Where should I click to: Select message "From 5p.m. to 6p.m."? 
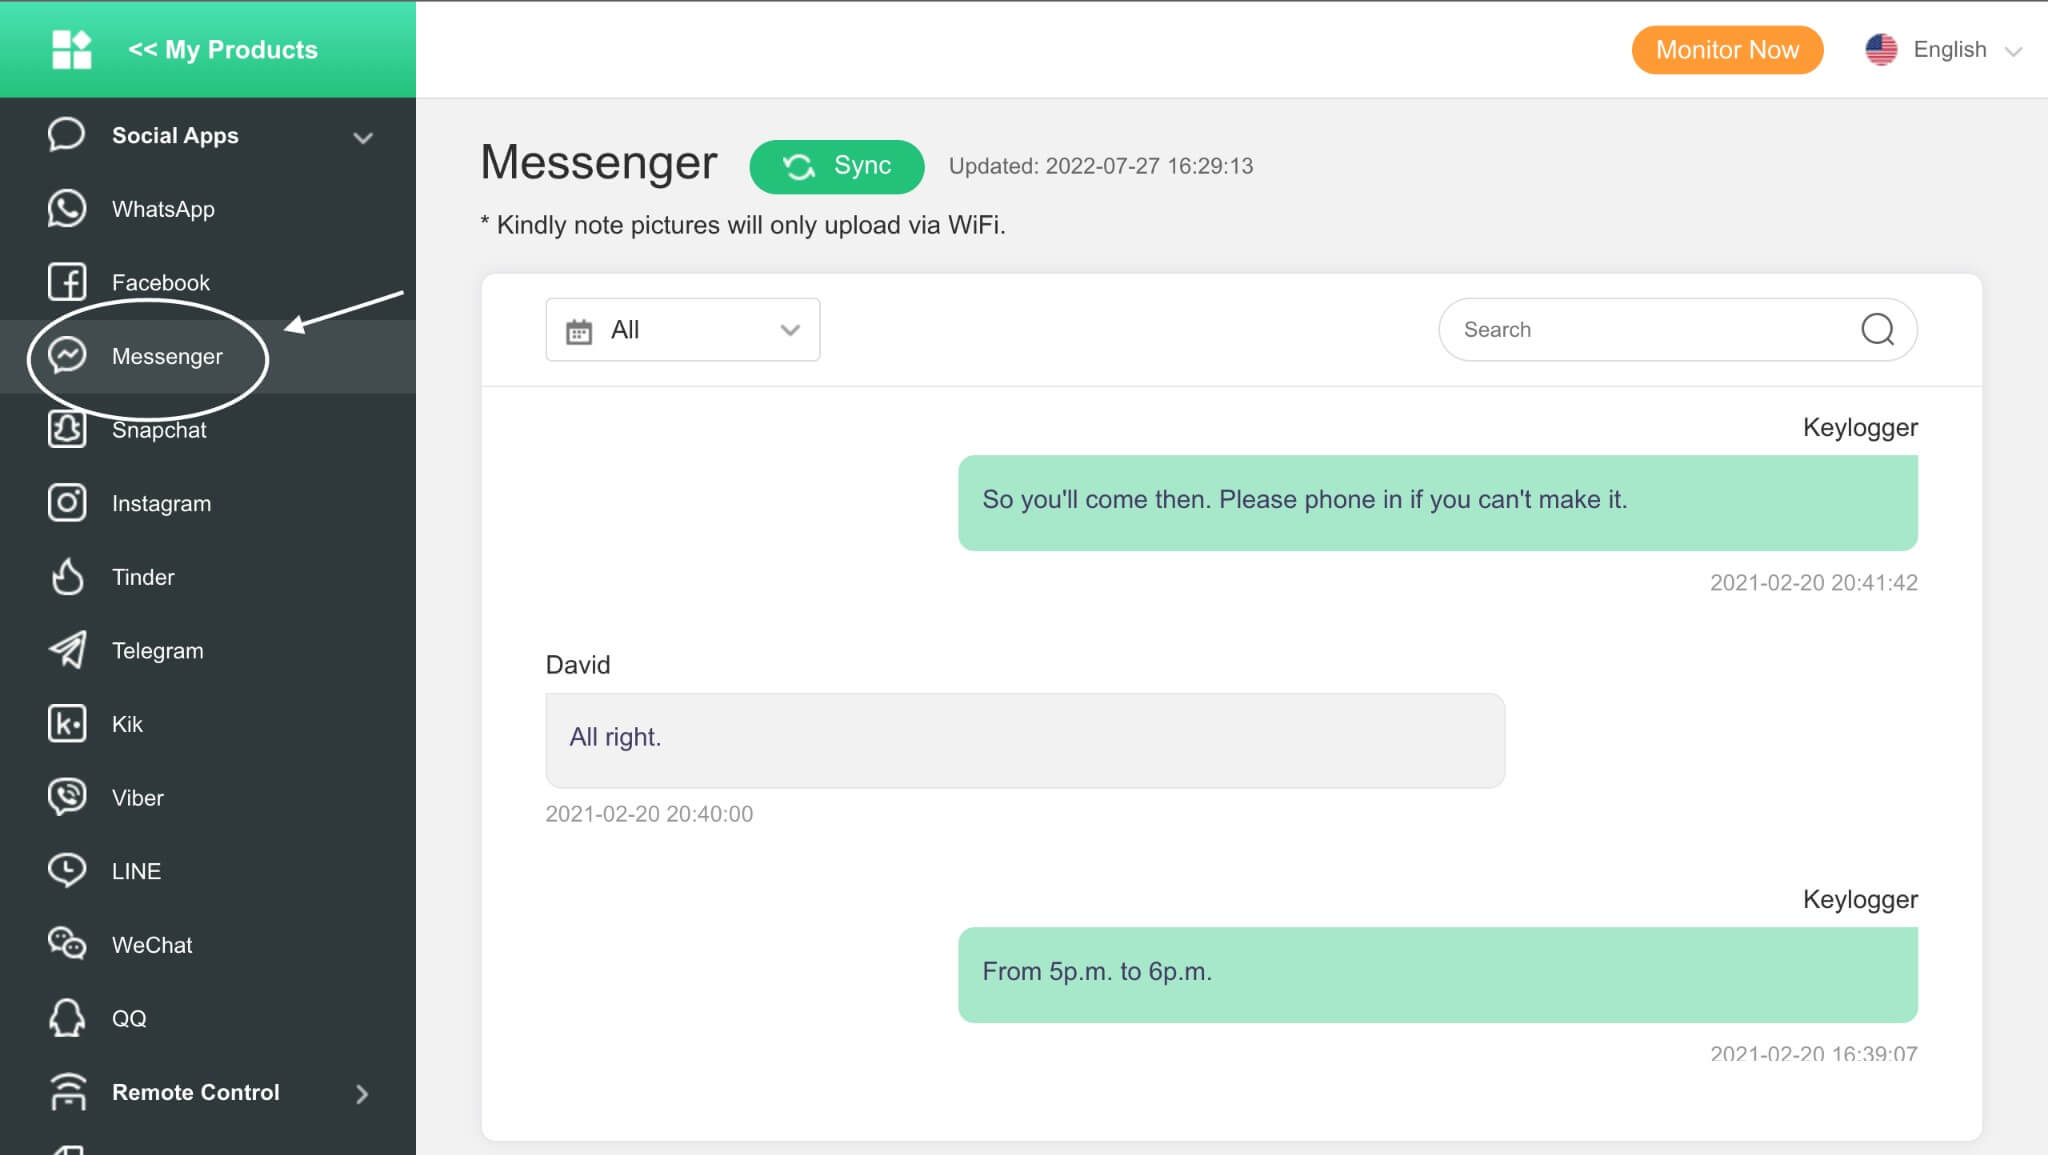(x=1438, y=974)
